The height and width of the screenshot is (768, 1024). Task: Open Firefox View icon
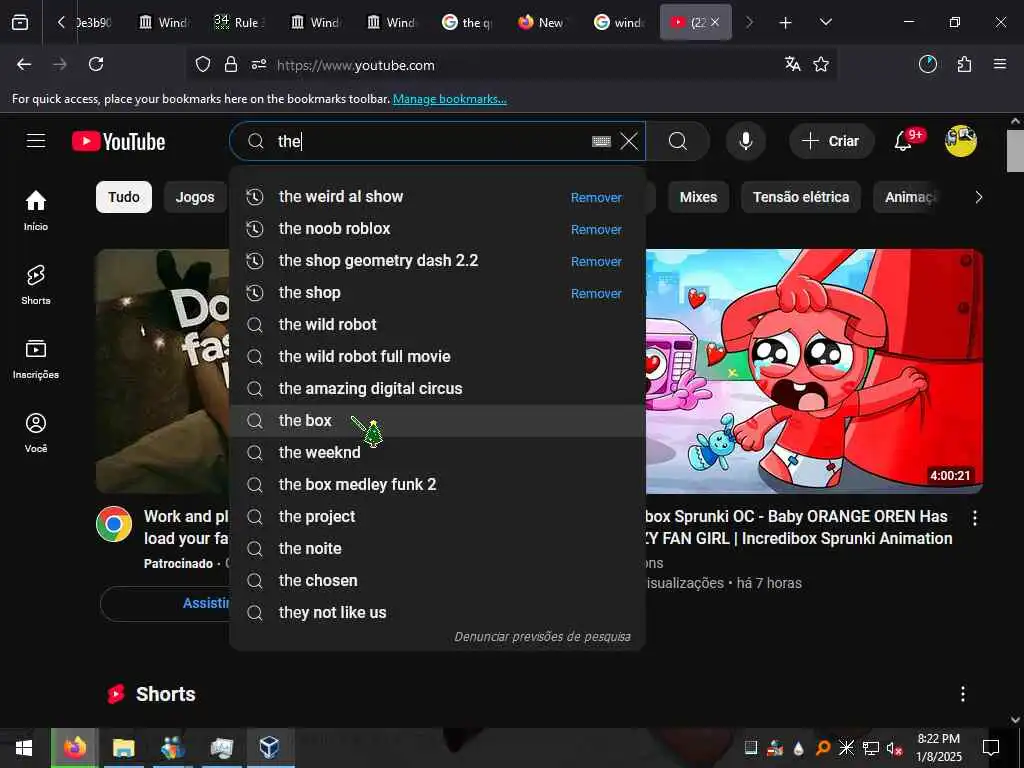(x=20, y=23)
